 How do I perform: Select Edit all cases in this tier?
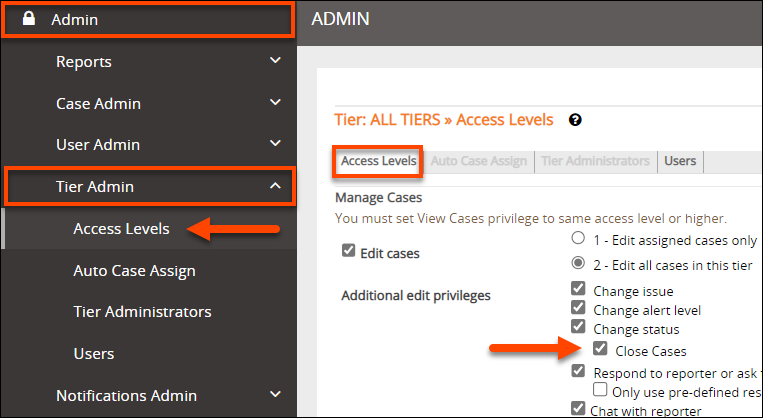tap(577, 265)
